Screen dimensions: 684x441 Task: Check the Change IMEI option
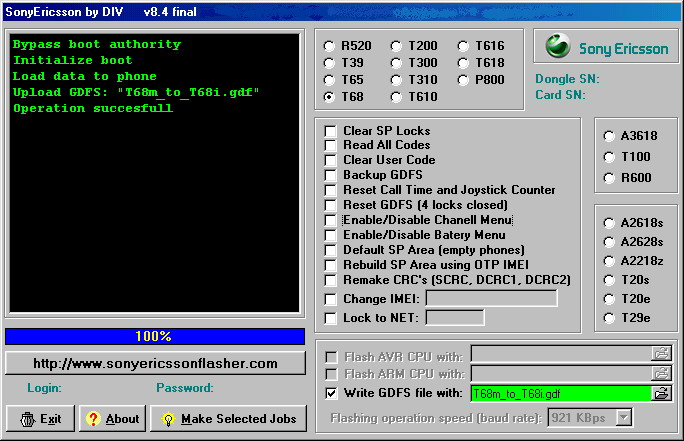pyautogui.click(x=331, y=299)
